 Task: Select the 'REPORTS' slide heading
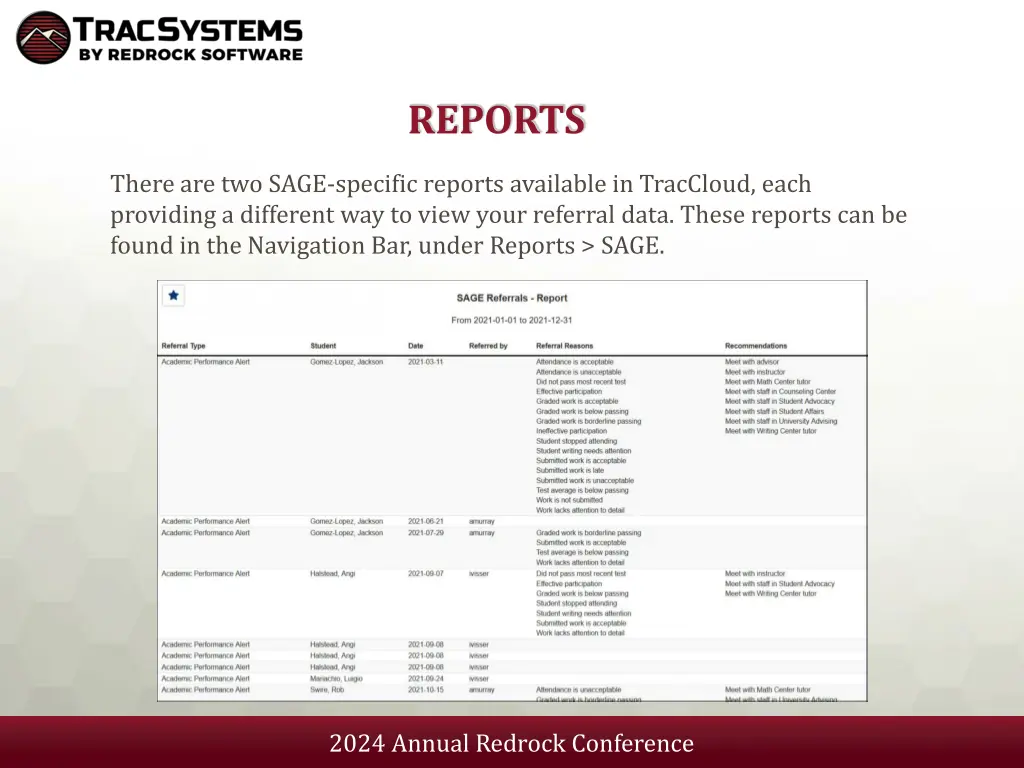(497, 120)
